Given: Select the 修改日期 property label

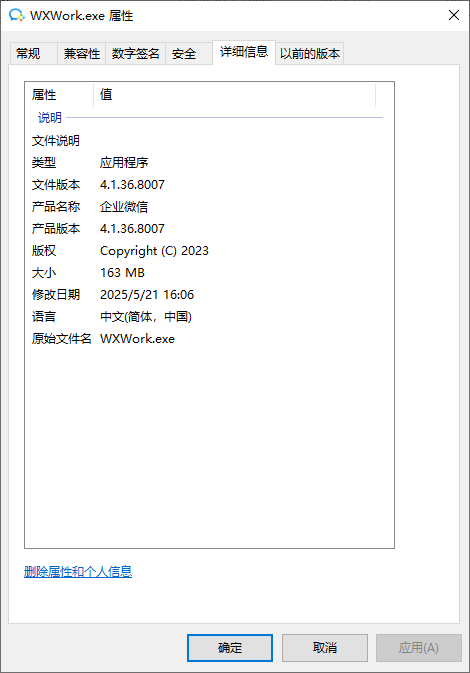Looking at the screenshot, I should [x=56, y=294].
